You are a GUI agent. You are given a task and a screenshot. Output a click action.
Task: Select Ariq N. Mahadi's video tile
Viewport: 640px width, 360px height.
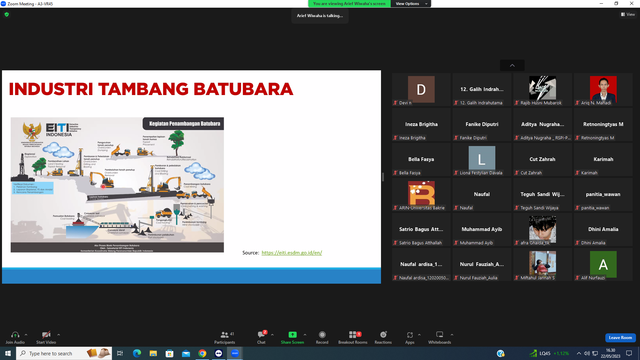[603, 90]
